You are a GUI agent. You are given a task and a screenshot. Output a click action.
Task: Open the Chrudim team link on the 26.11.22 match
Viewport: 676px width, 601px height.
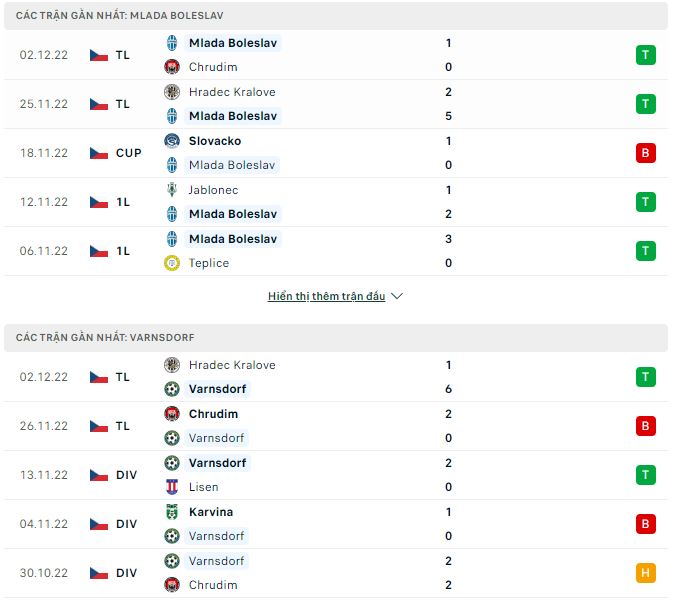click(213, 414)
